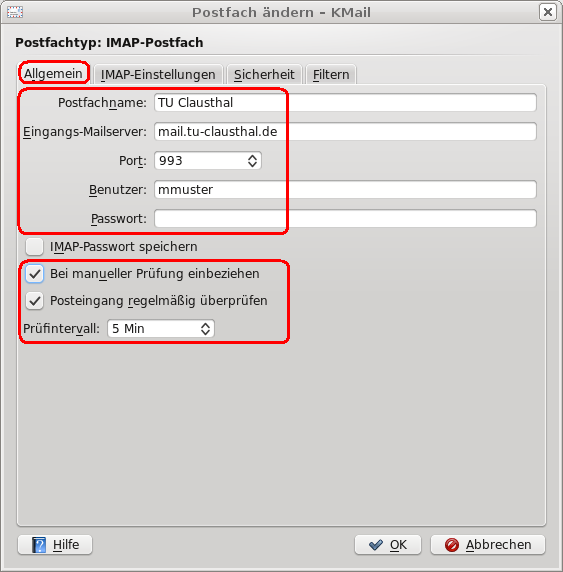Click the help book icon on Hilfe button

click(x=39, y=545)
